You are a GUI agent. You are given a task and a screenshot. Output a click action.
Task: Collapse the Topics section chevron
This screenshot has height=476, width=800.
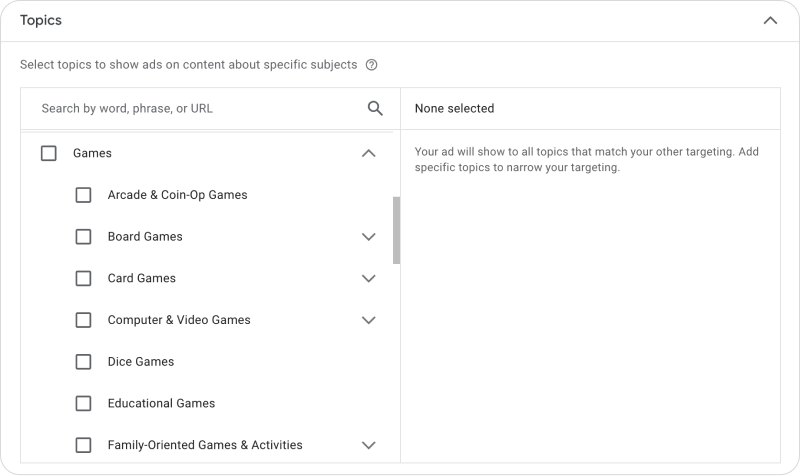pyautogui.click(x=770, y=20)
